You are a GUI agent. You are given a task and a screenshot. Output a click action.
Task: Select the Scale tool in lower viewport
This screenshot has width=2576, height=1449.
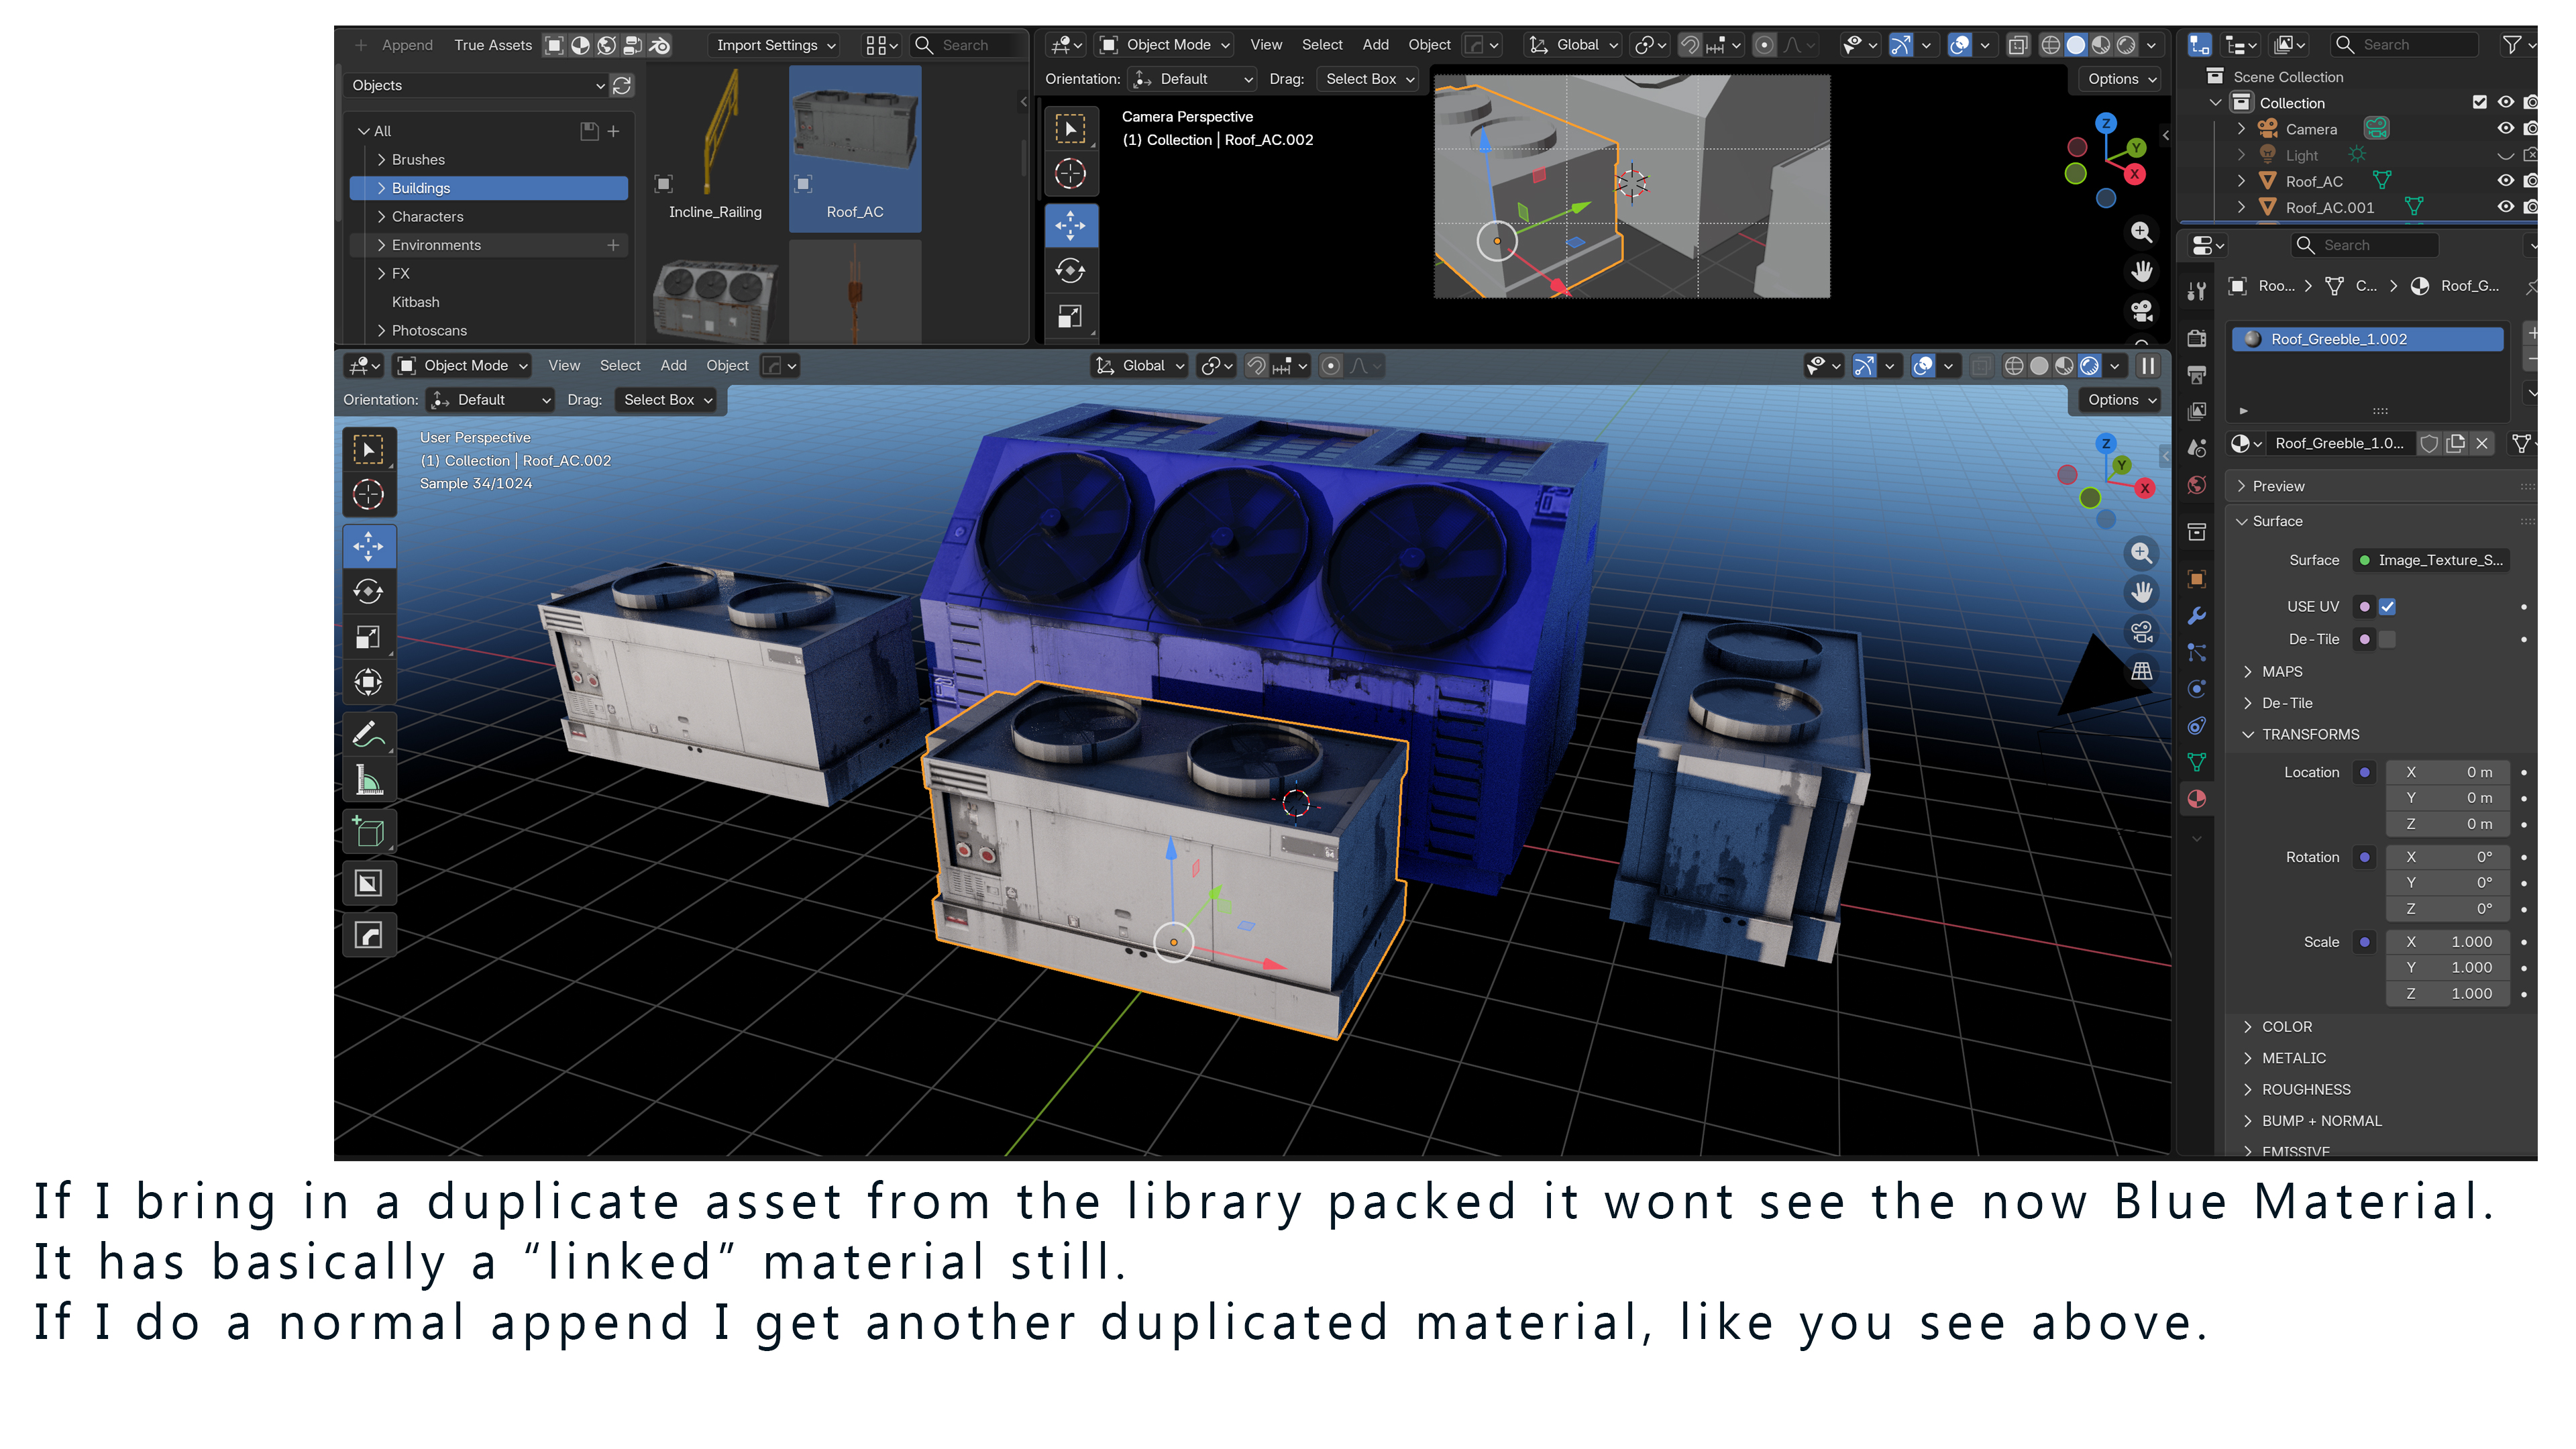pyautogui.click(x=368, y=637)
